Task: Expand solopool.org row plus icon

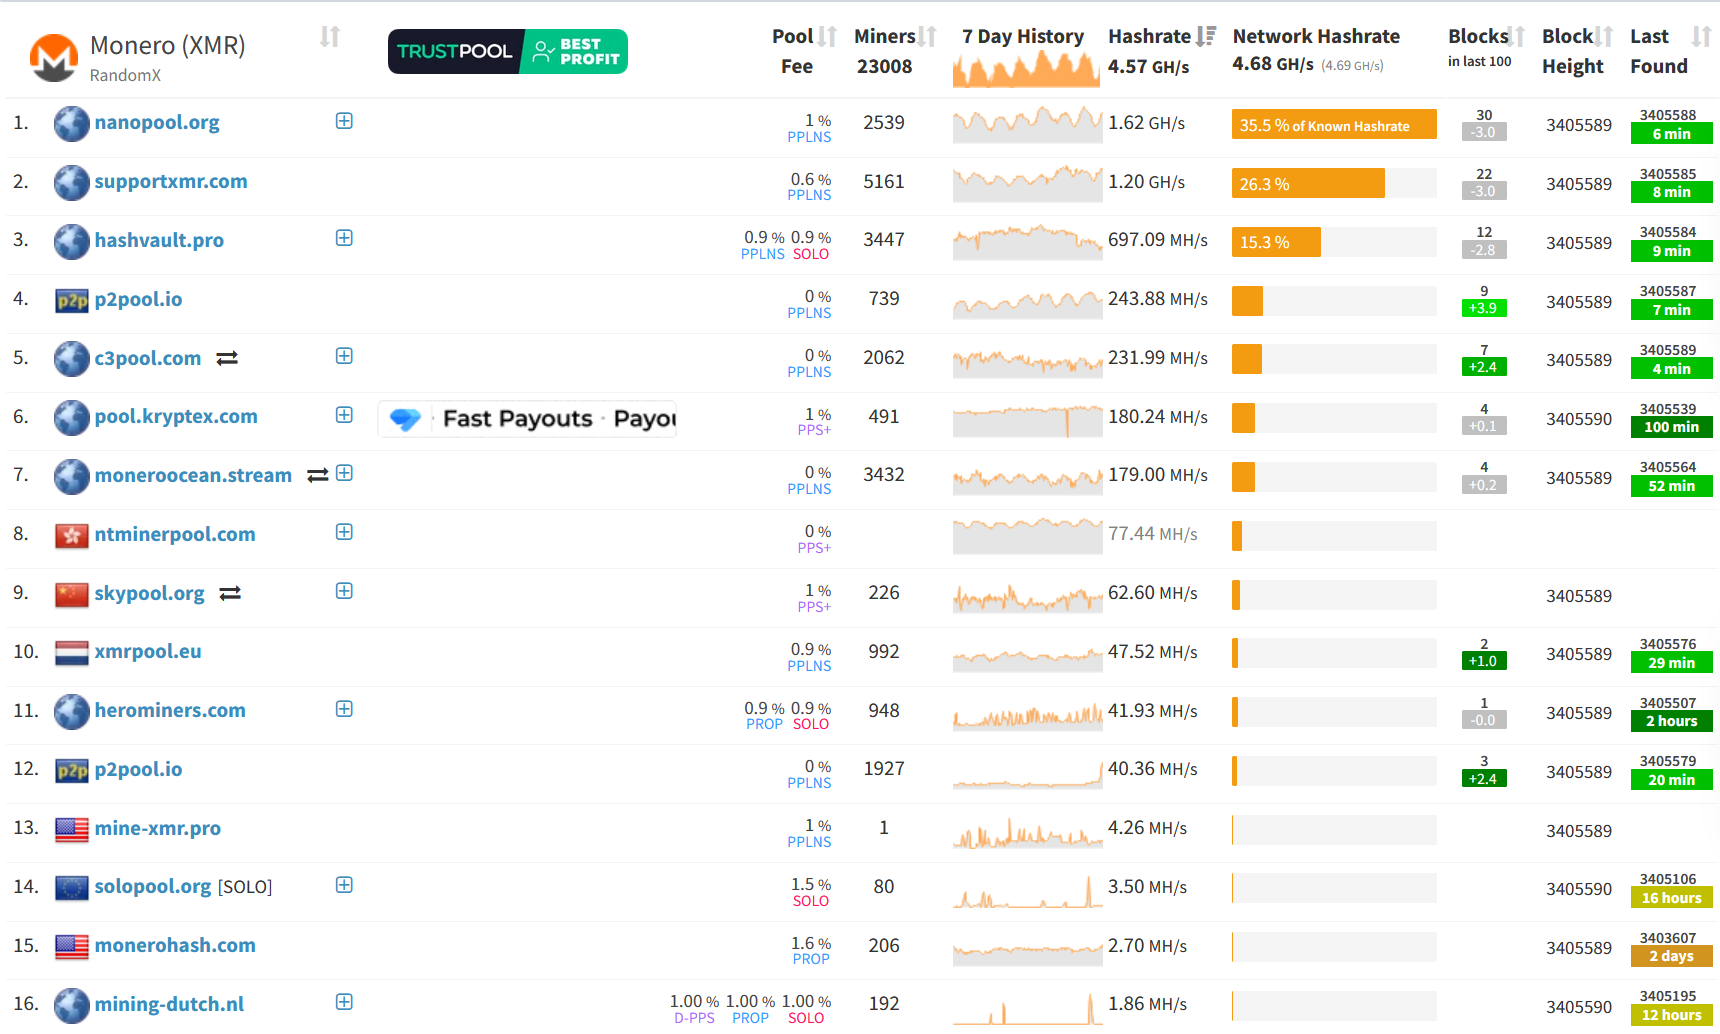Action: point(344,885)
